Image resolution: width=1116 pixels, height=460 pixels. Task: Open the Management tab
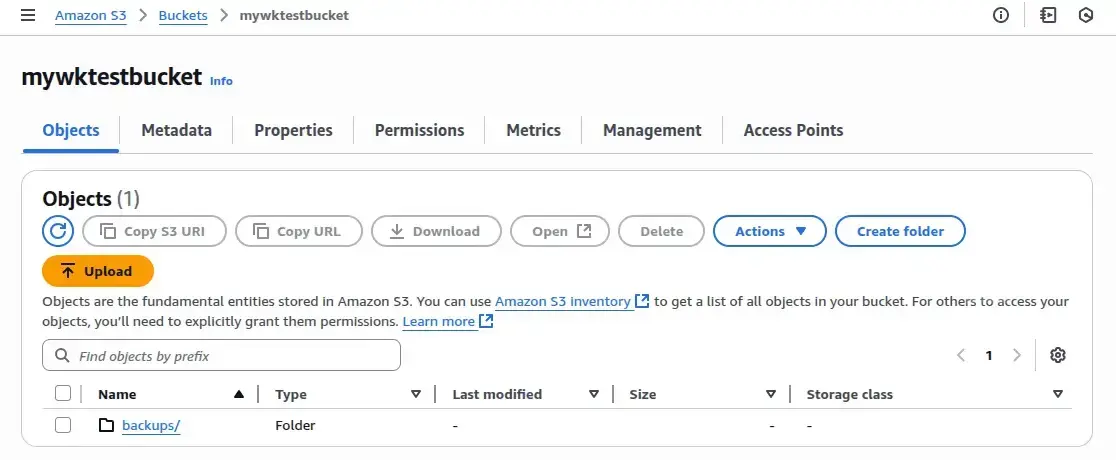click(652, 130)
